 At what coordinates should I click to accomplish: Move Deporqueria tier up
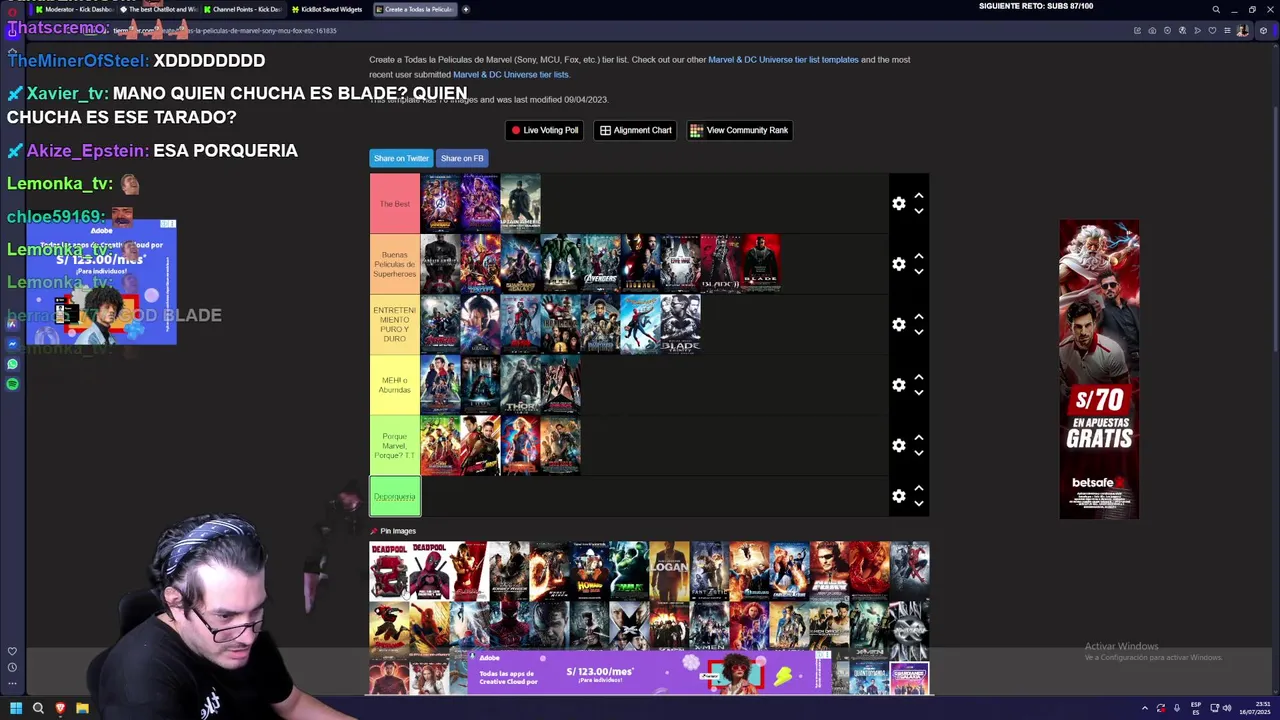[918, 489]
